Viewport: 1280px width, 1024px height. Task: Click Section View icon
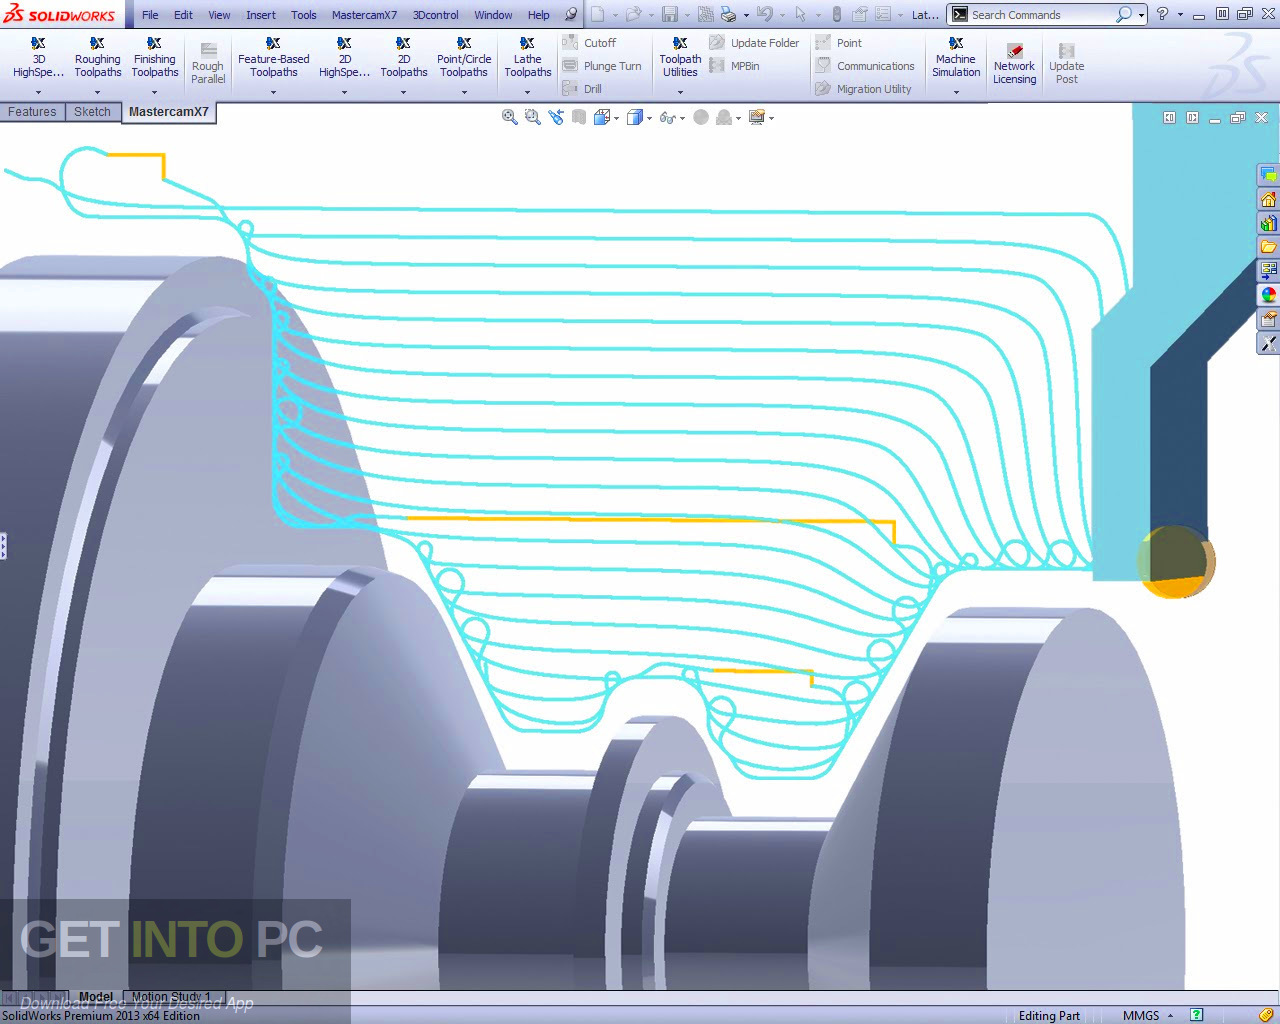pyautogui.click(x=579, y=117)
